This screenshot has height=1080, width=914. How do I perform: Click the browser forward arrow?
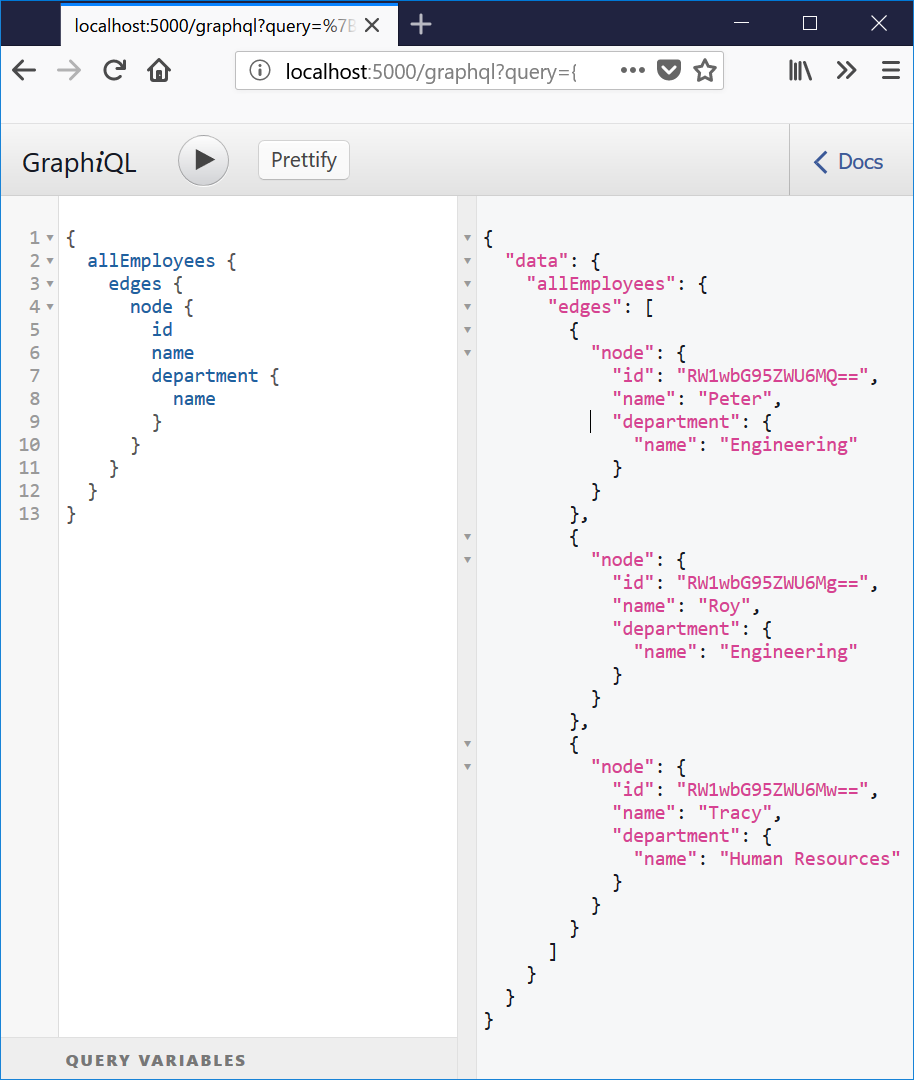click(x=69, y=70)
